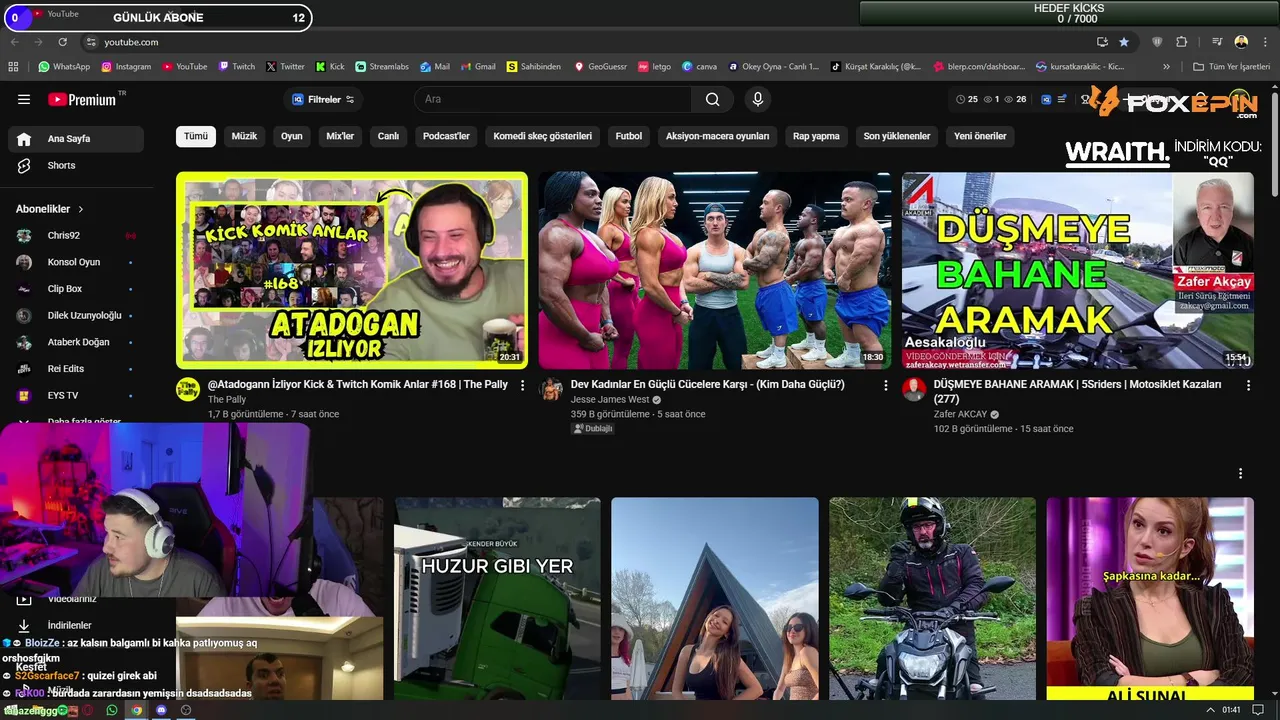Reload the page with the refresh icon
Screen dimensions: 1280x720
63,42
